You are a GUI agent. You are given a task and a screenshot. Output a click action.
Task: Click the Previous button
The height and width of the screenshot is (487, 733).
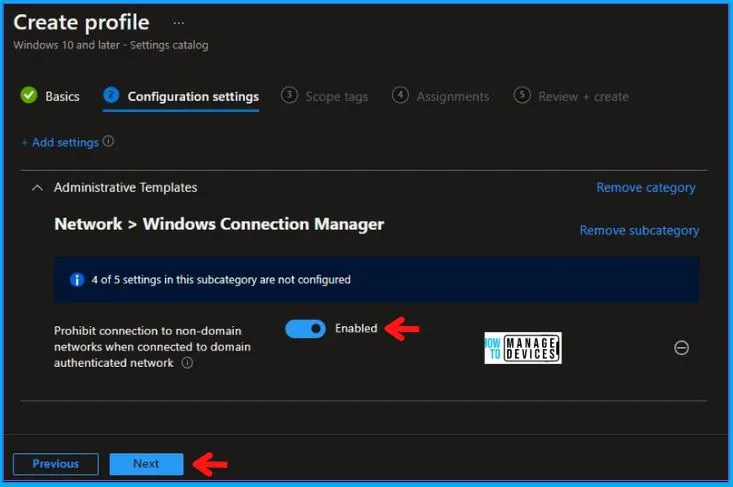point(56,464)
